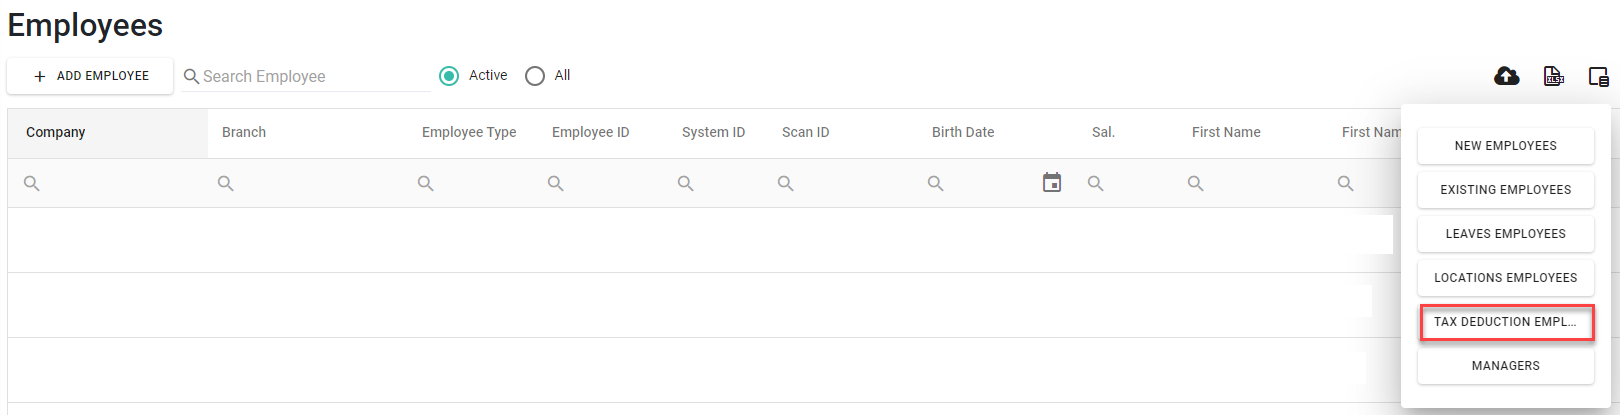Select Leaves Employees menu option
Image resolution: width=1620 pixels, height=415 pixels.
click(x=1505, y=234)
